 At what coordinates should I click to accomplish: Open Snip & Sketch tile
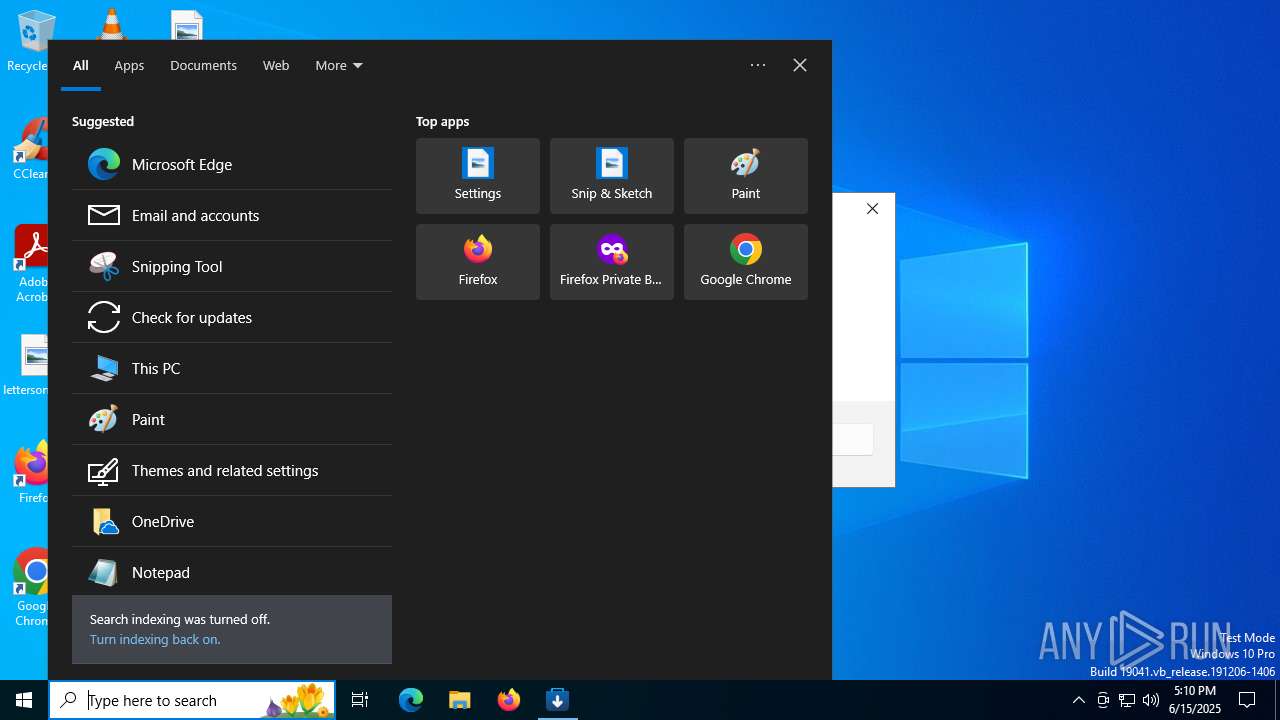coord(612,176)
